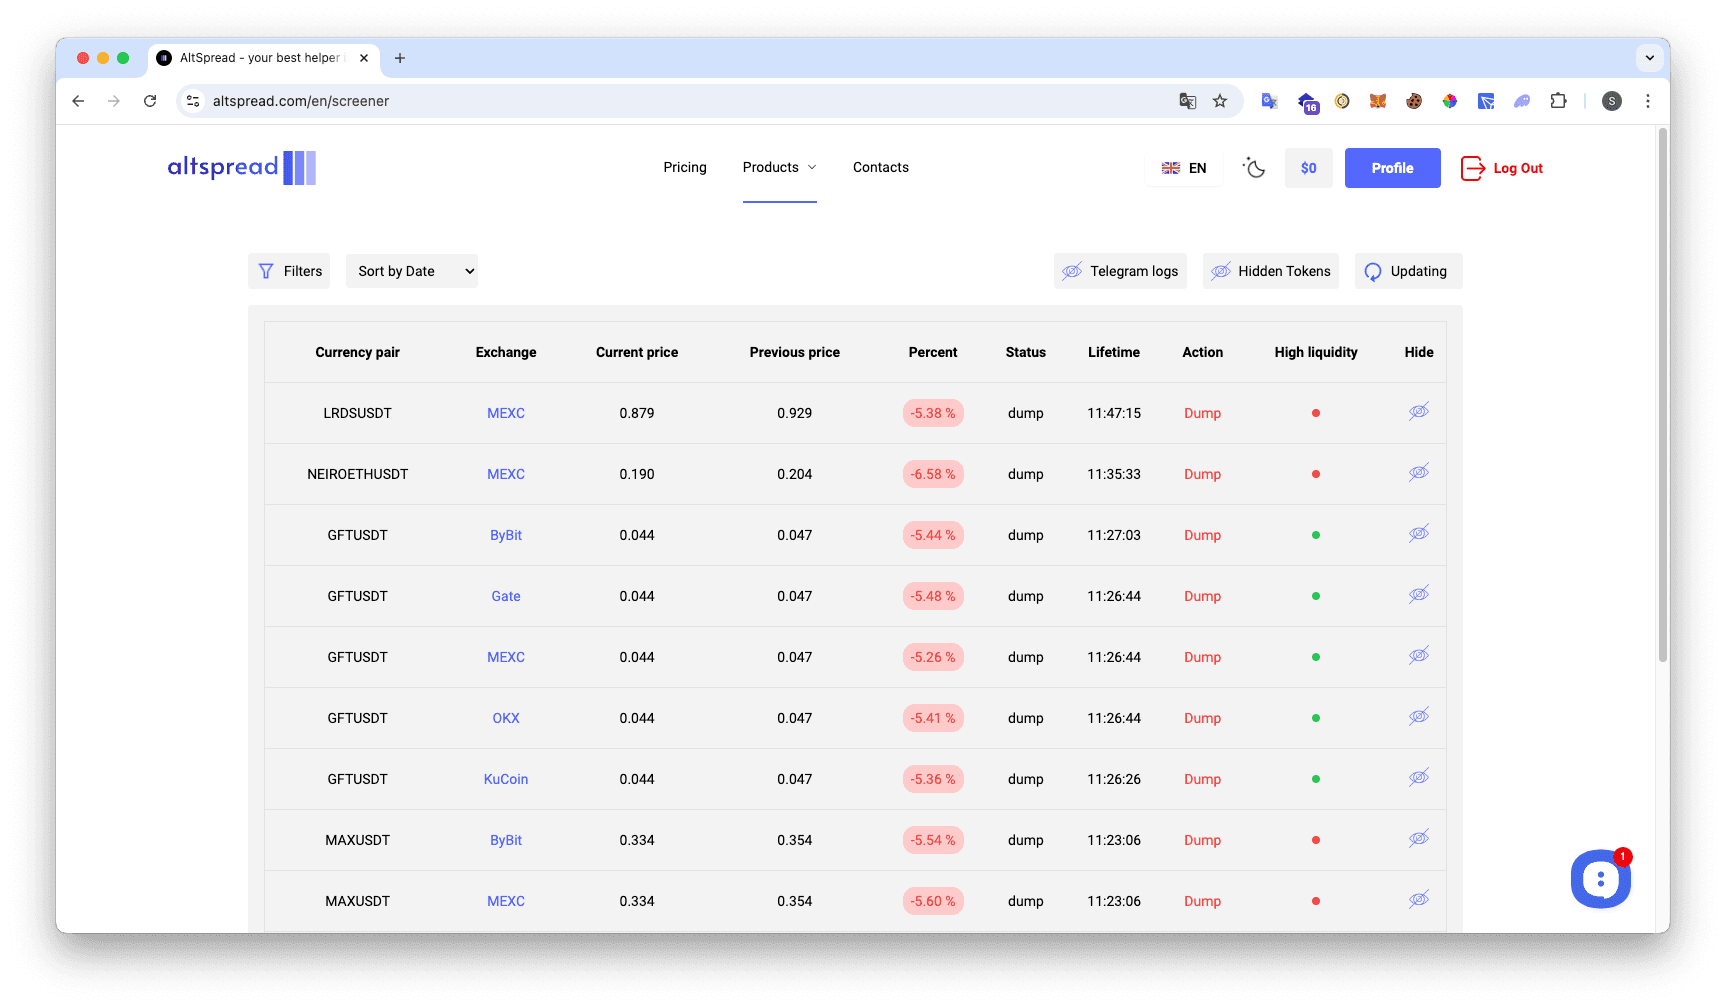Hide the GFTUSDT OKX row
The image size is (1726, 1007).
(1418, 717)
